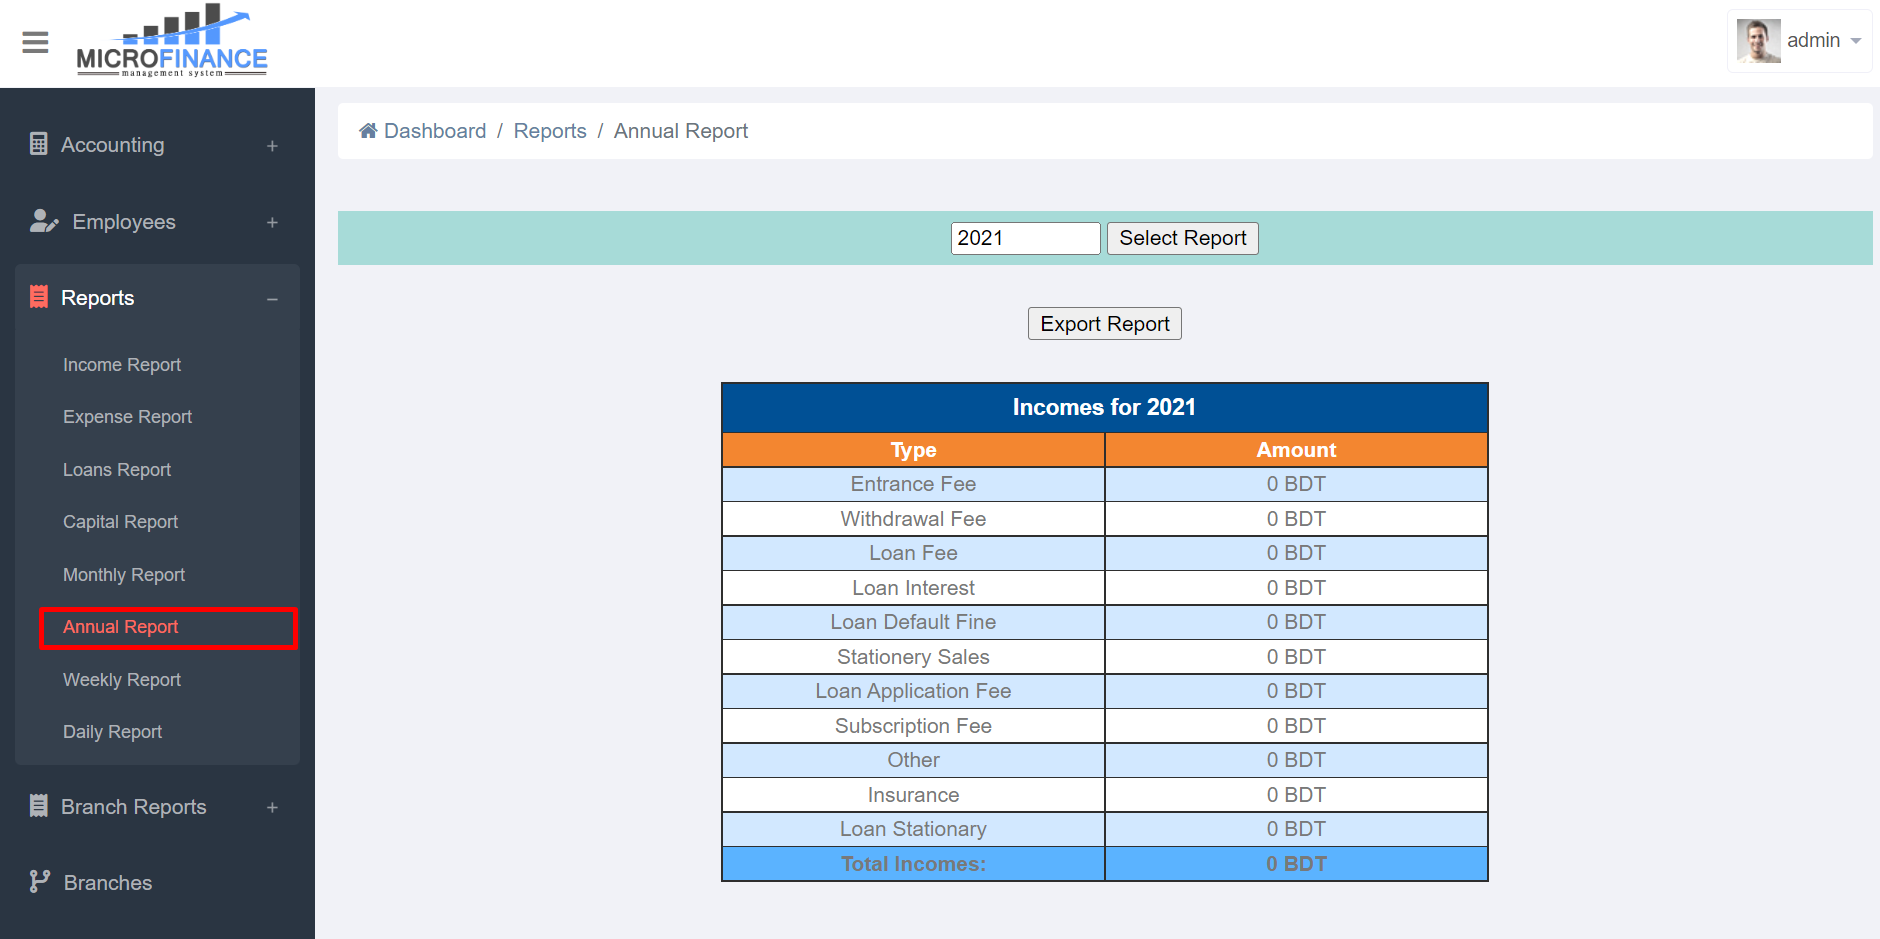The height and width of the screenshot is (939, 1880).
Task: Select the Loan Default Fine cell
Action: pos(914,622)
